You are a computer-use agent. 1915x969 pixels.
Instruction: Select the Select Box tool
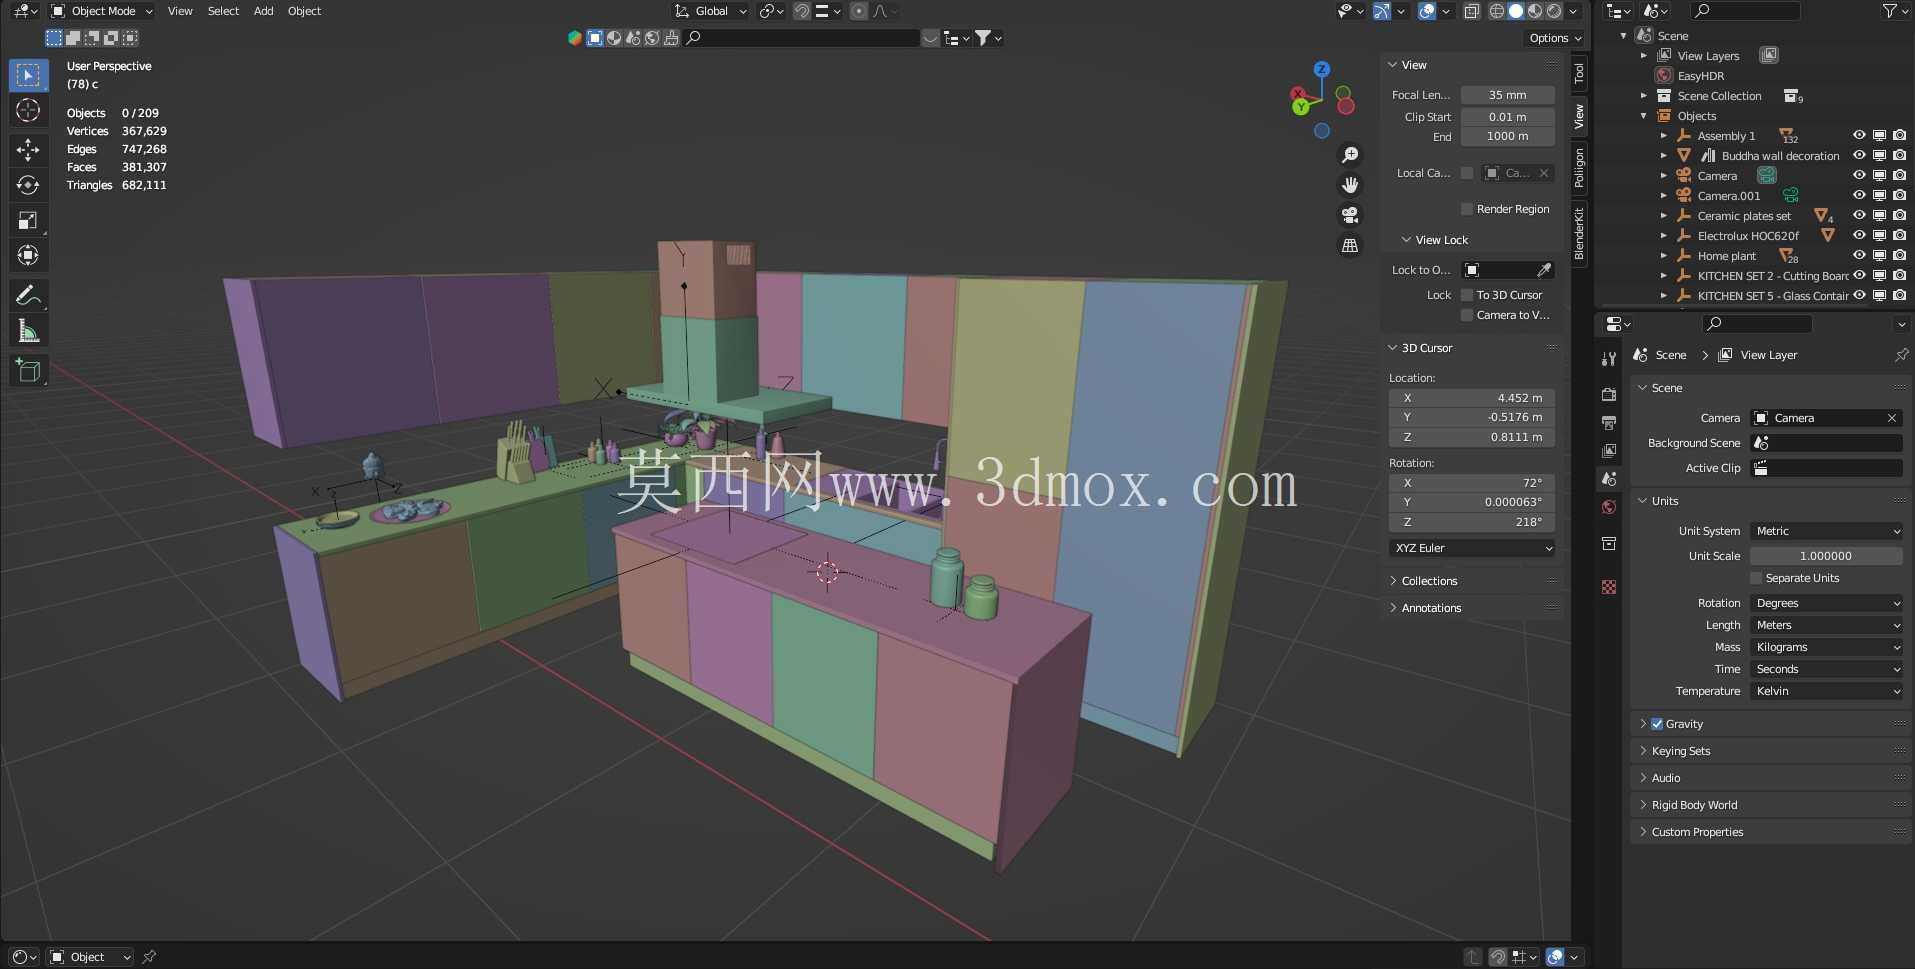pyautogui.click(x=28, y=75)
